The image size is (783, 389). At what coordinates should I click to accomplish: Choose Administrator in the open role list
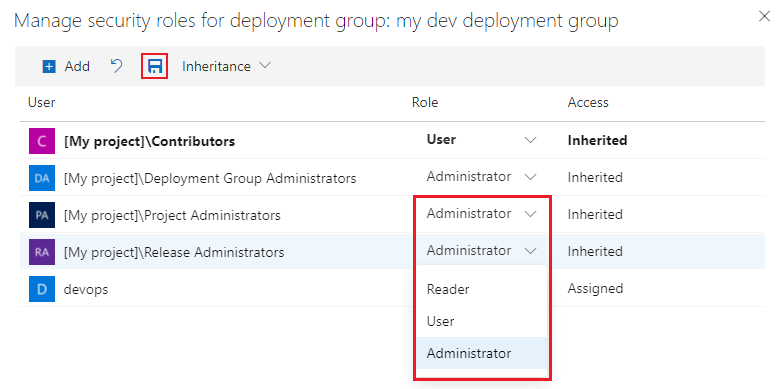tap(482, 353)
